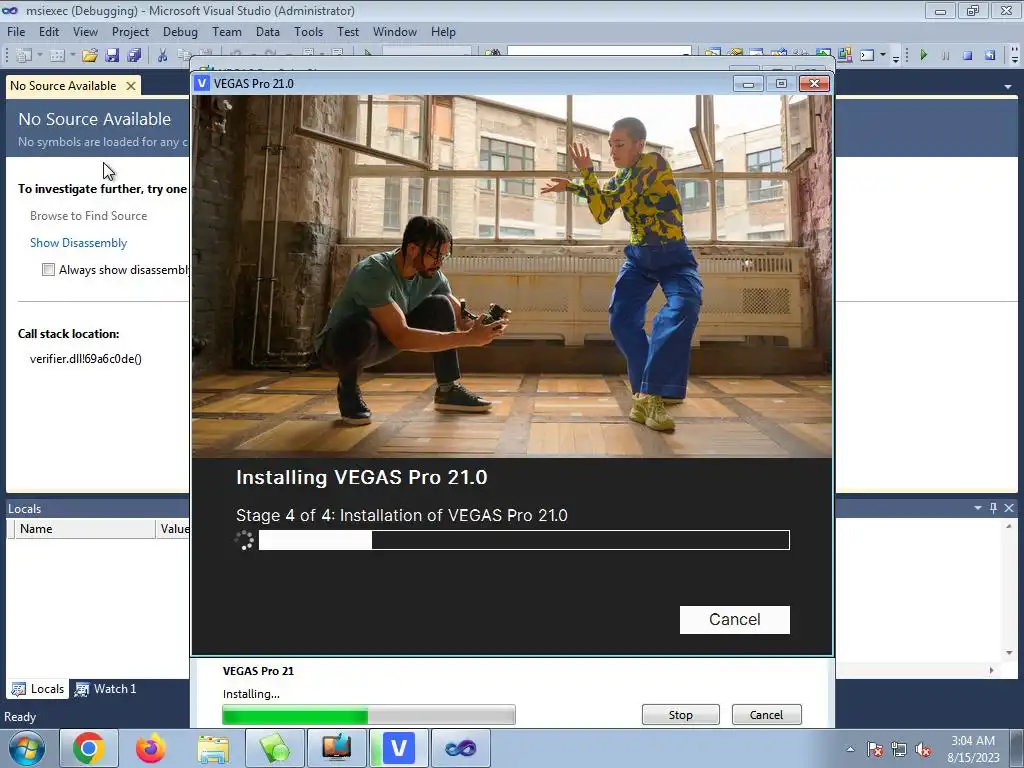Open the document tabs list dropdown arrow
The image size is (1024, 768).
click(x=1008, y=86)
